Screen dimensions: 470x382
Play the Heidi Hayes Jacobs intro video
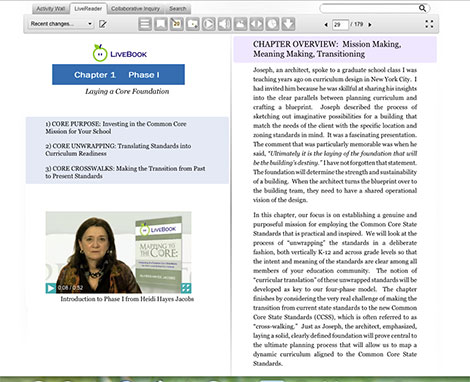[51, 288]
